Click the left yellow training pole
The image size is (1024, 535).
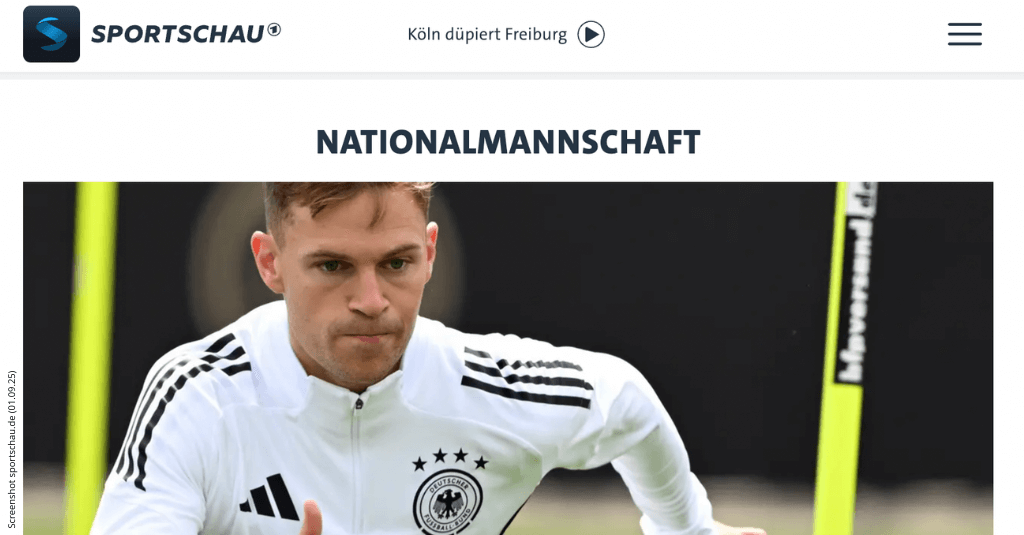tap(91, 358)
